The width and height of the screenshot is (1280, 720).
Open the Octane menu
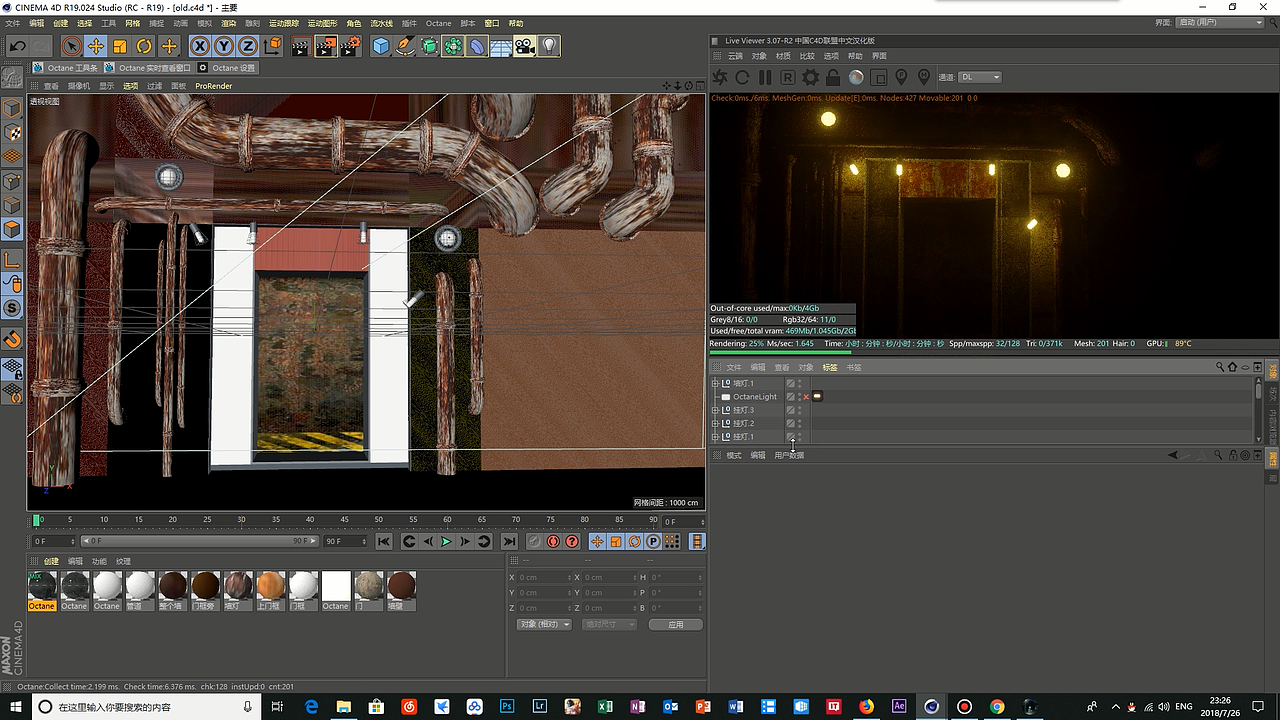point(438,22)
